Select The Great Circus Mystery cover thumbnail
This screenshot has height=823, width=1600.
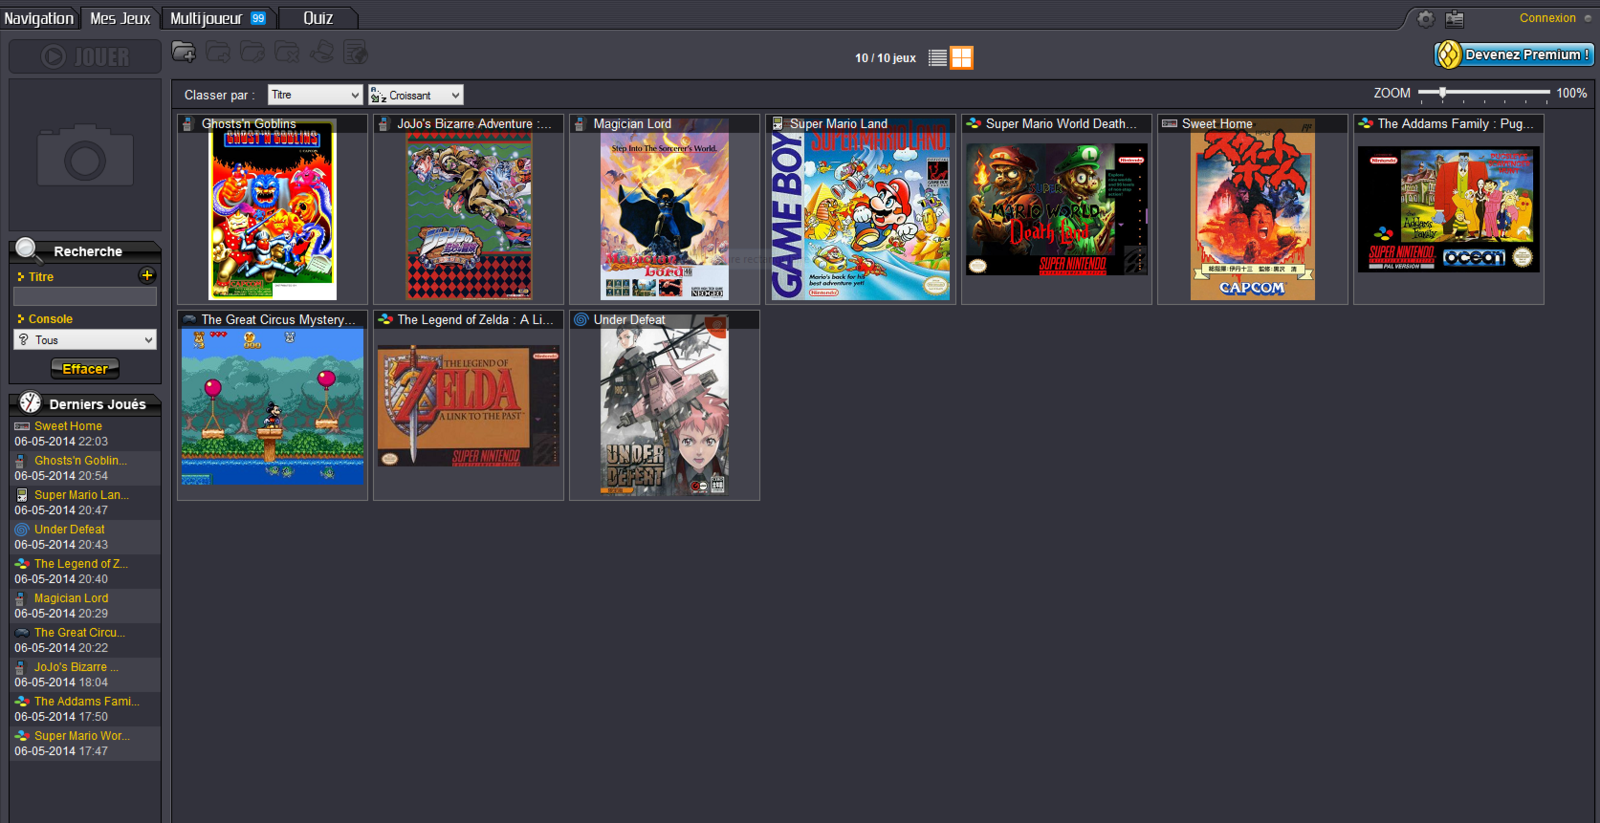click(x=272, y=407)
